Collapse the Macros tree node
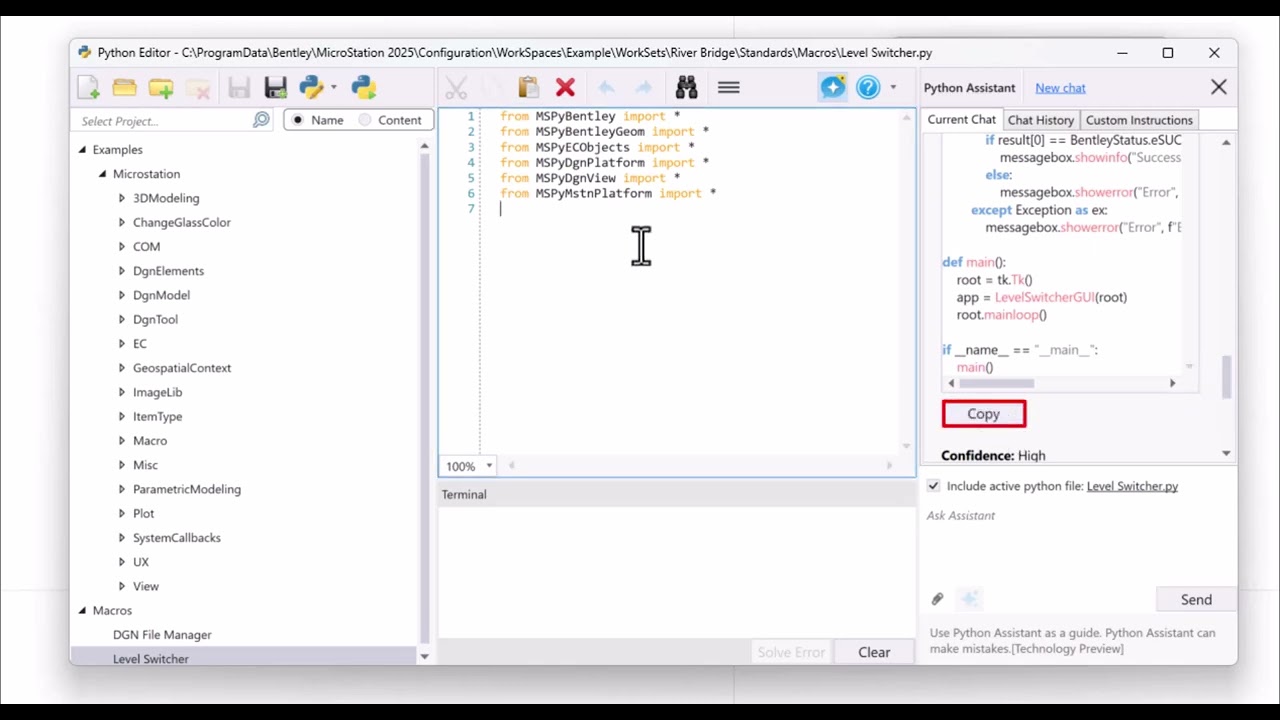 [x=82, y=611]
